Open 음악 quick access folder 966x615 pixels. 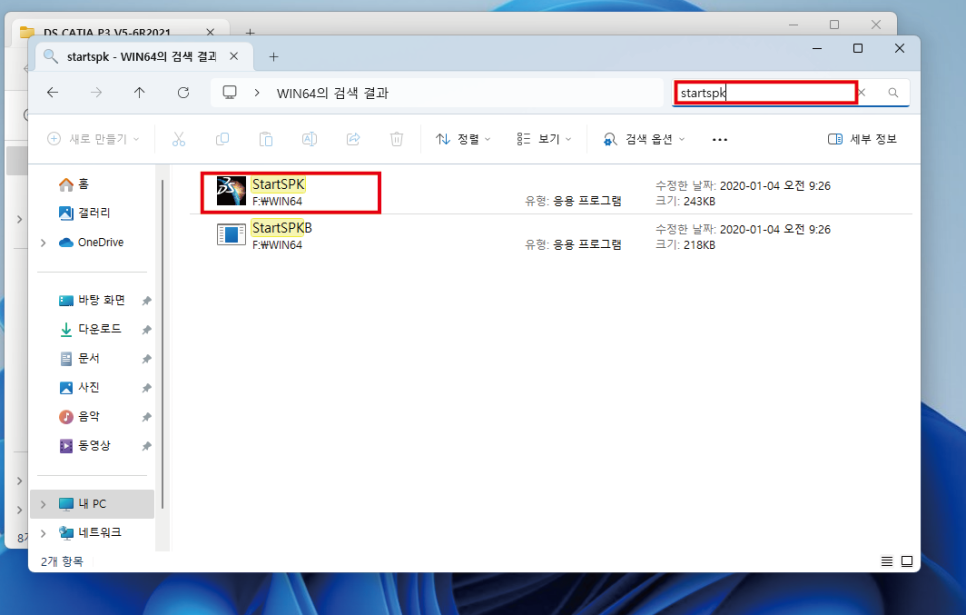(79, 417)
